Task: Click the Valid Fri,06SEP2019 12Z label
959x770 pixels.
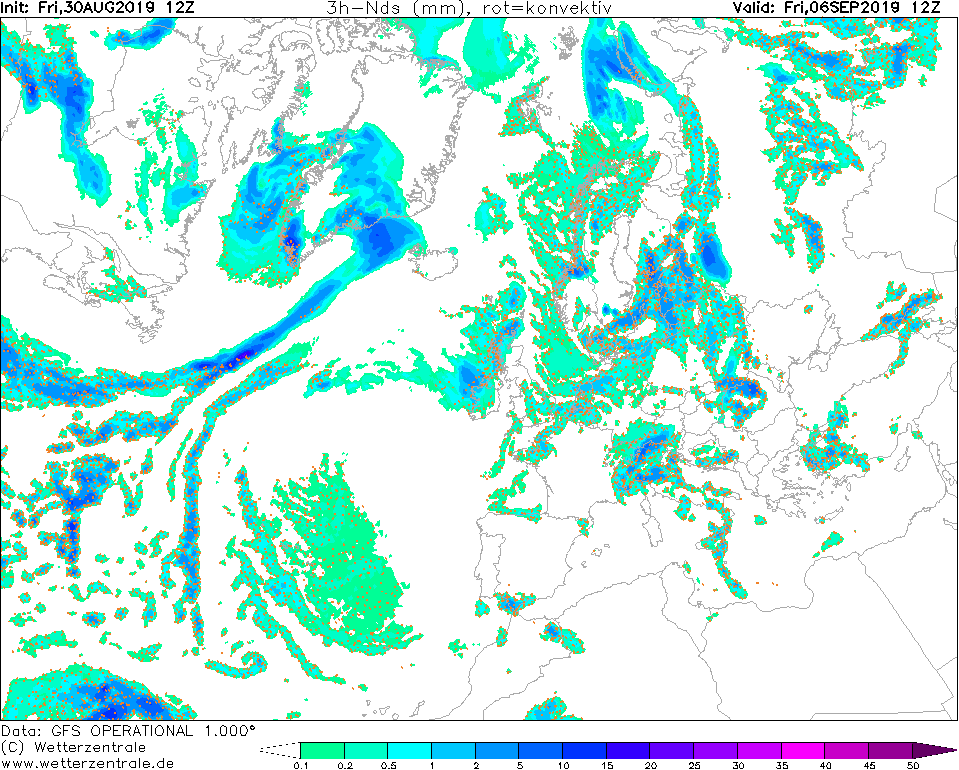Action: point(836,8)
